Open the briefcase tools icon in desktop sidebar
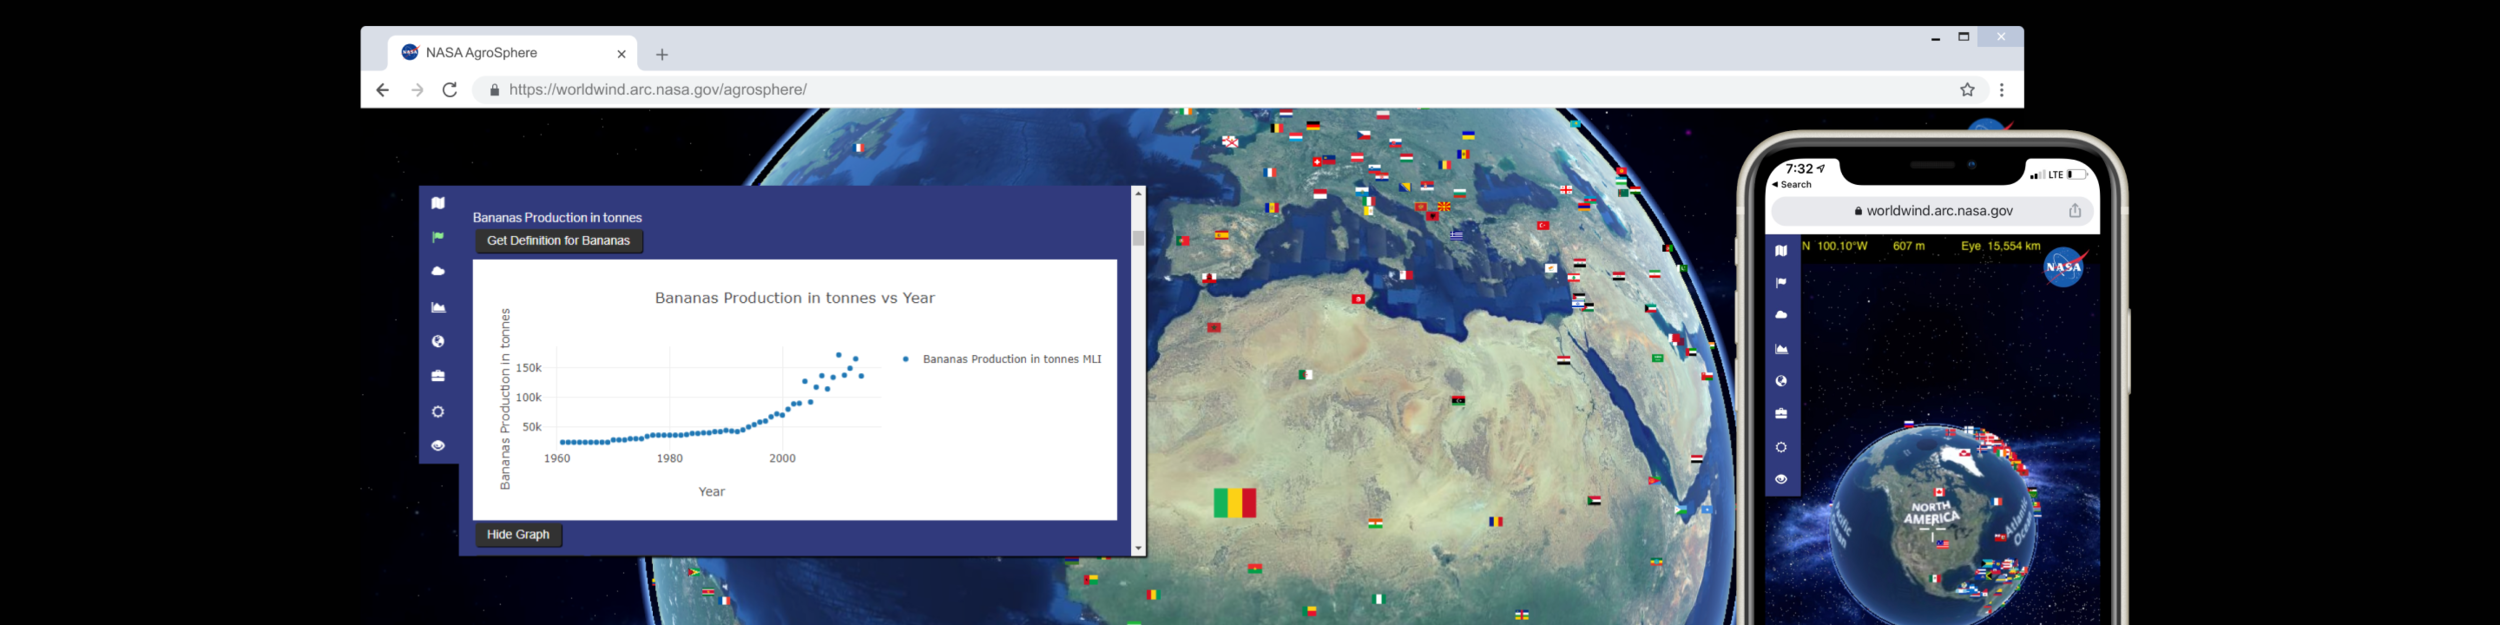The width and height of the screenshot is (2500, 625). click(x=438, y=376)
